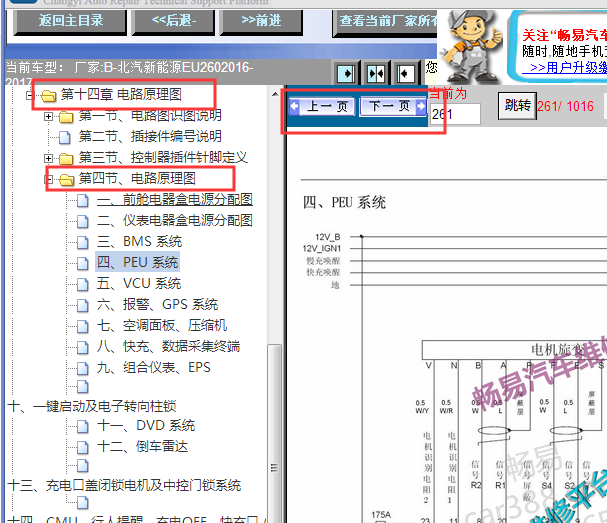This screenshot has width=607, height=523.
Task: Open 五、VCU 系统 in the tree
Action: [139, 284]
